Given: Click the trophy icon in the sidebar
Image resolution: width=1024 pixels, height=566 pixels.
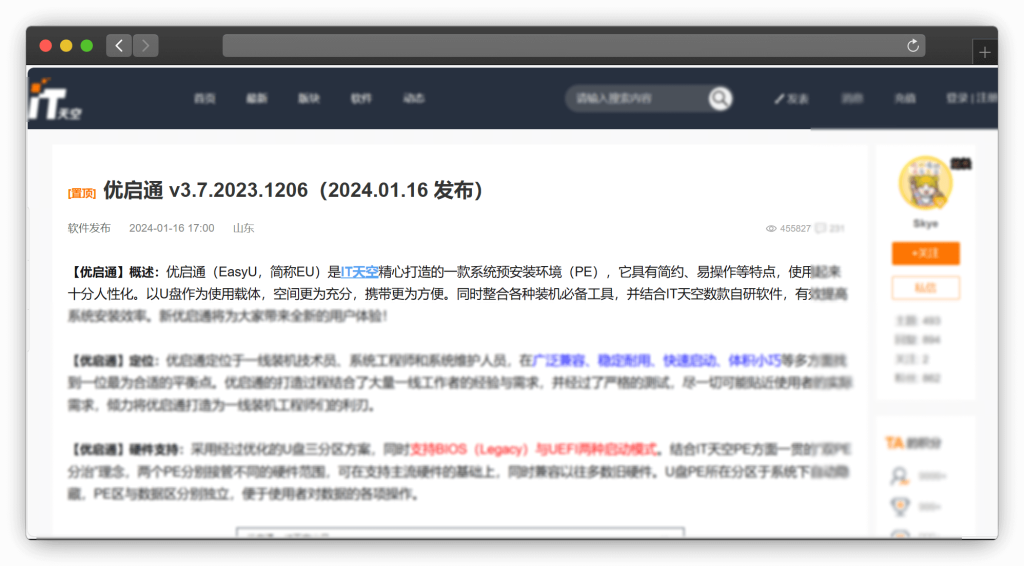Looking at the screenshot, I should pos(900,506).
